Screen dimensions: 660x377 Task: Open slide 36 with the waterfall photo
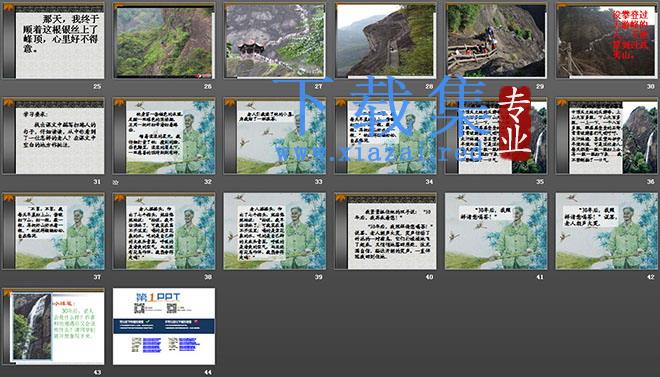(607, 136)
